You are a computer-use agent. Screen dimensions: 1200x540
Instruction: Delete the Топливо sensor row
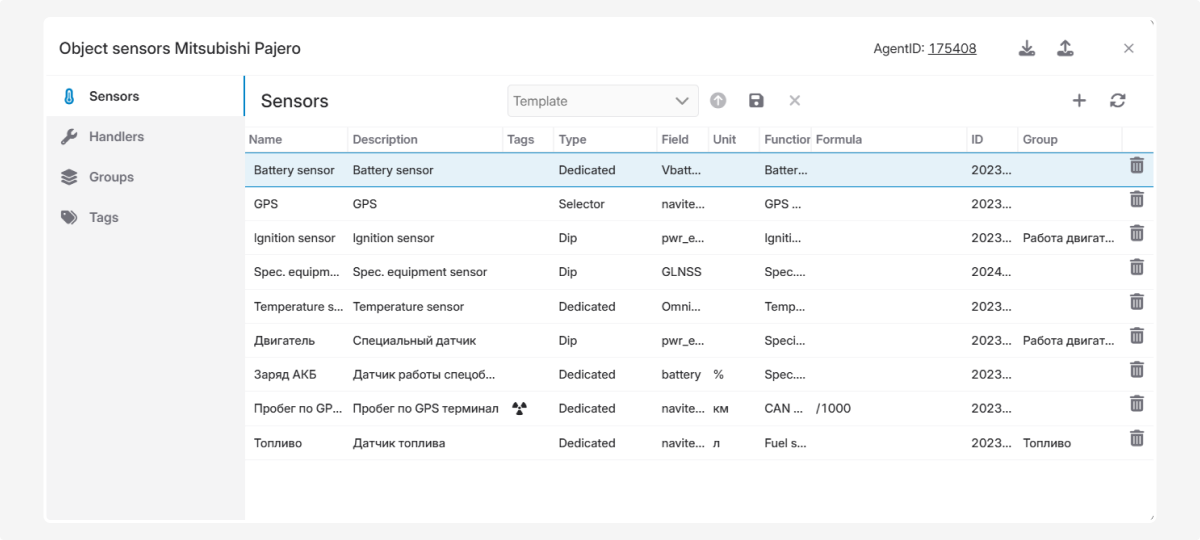1136,438
